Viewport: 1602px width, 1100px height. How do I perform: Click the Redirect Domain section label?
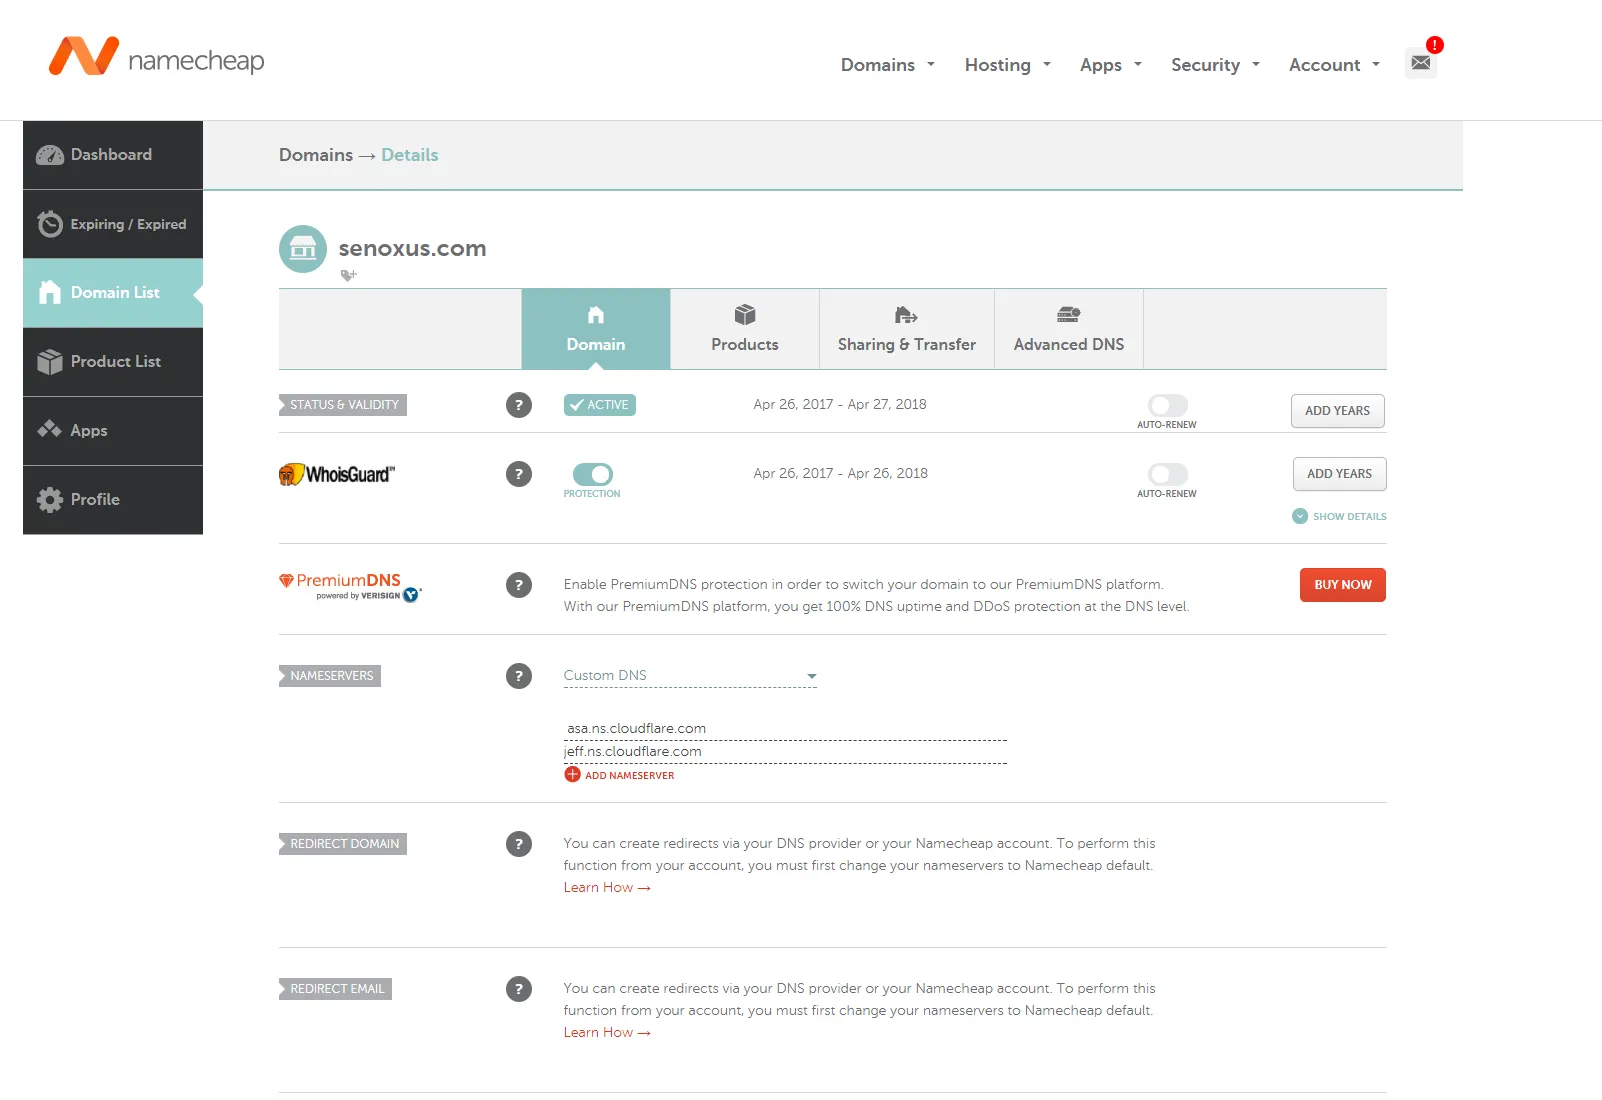pos(343,844)
